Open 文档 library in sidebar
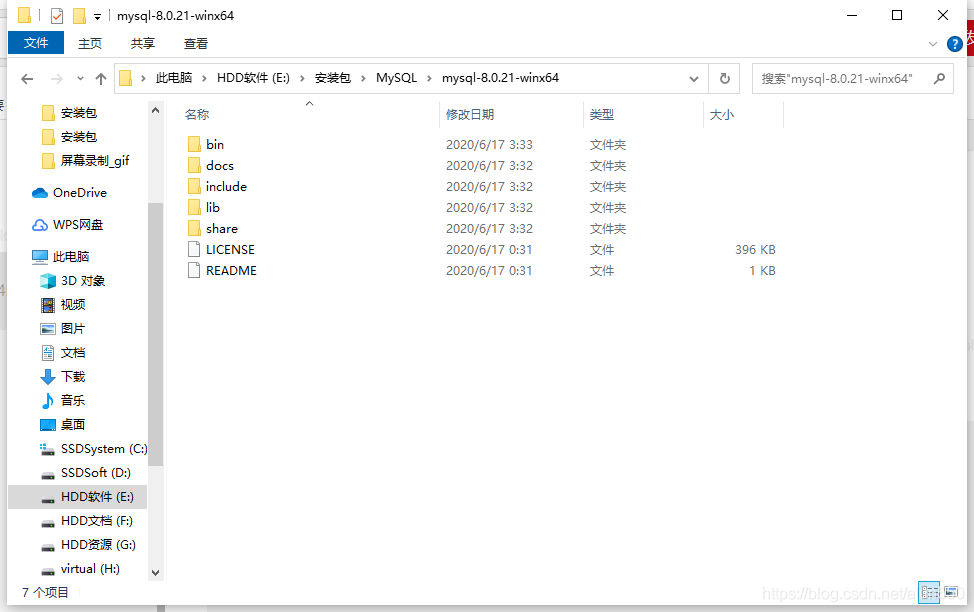Image resolution: width=974 pixels, height=612 pixels. 63,353
